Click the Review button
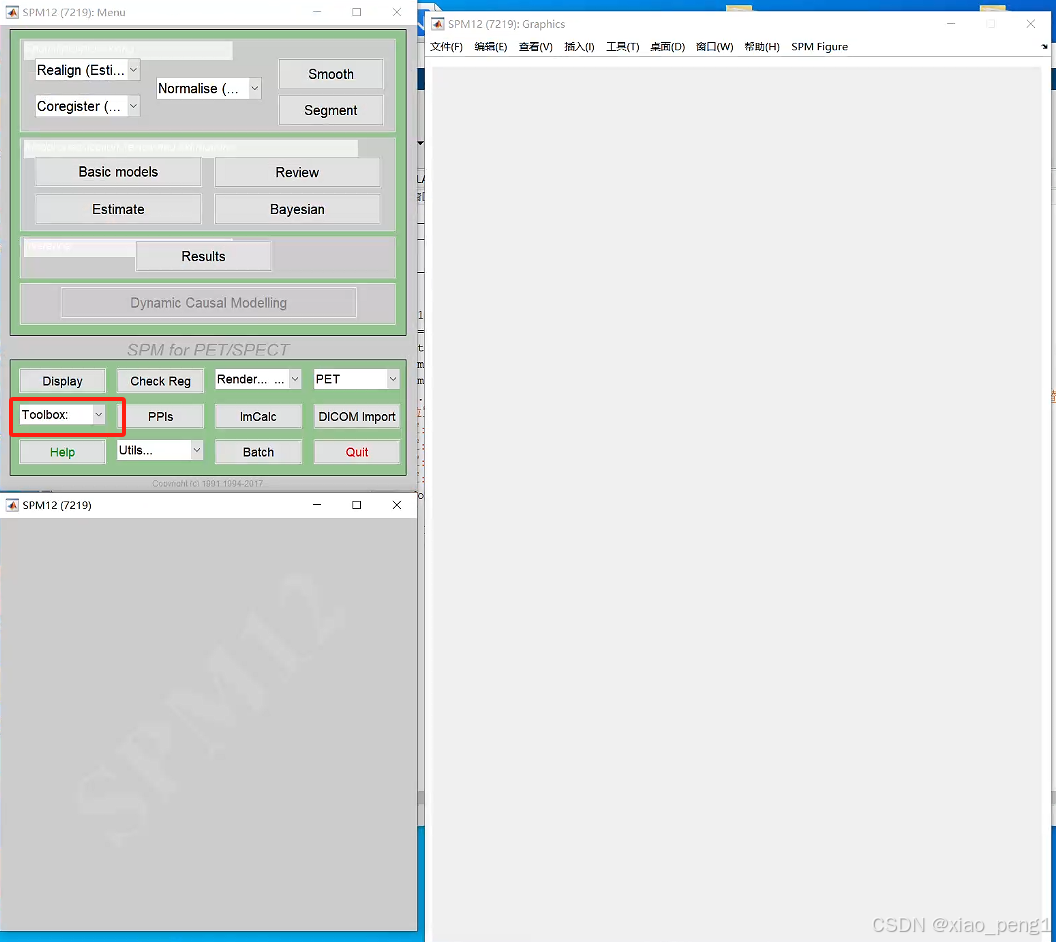Image resolution: width=1056 pixels, height=942 pixels. pos(297,172)
